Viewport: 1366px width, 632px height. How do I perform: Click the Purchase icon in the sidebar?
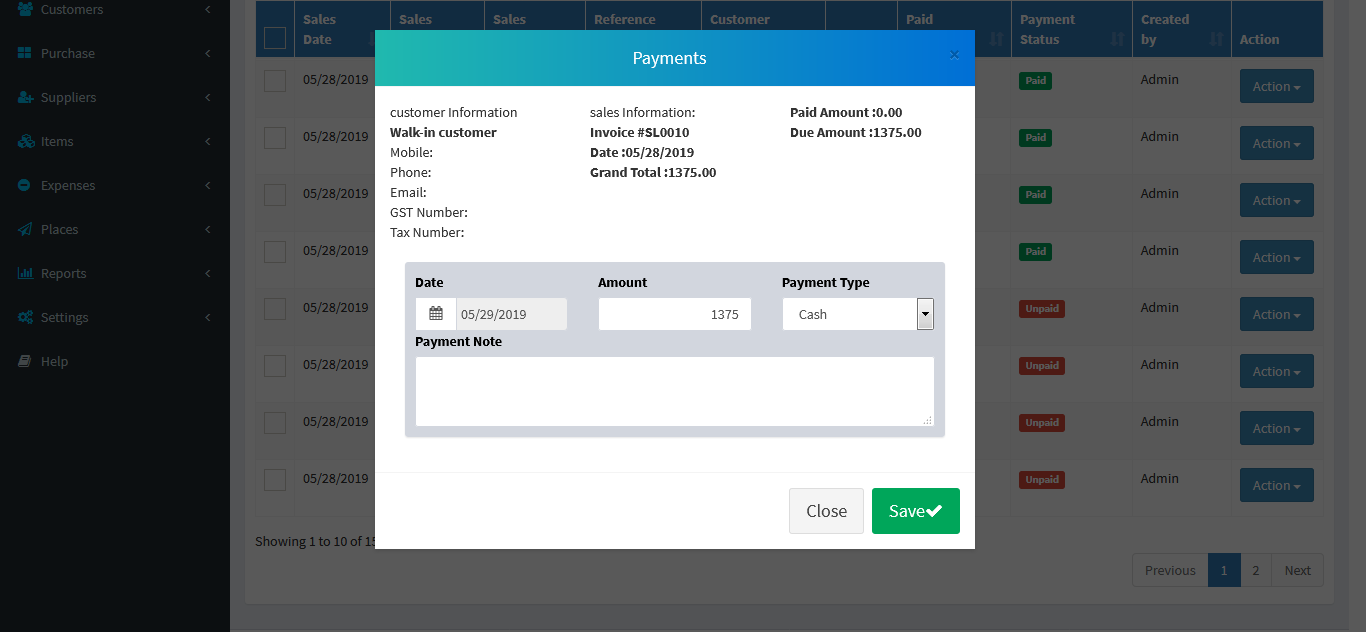pyautogui.click(x=25, y=53)
